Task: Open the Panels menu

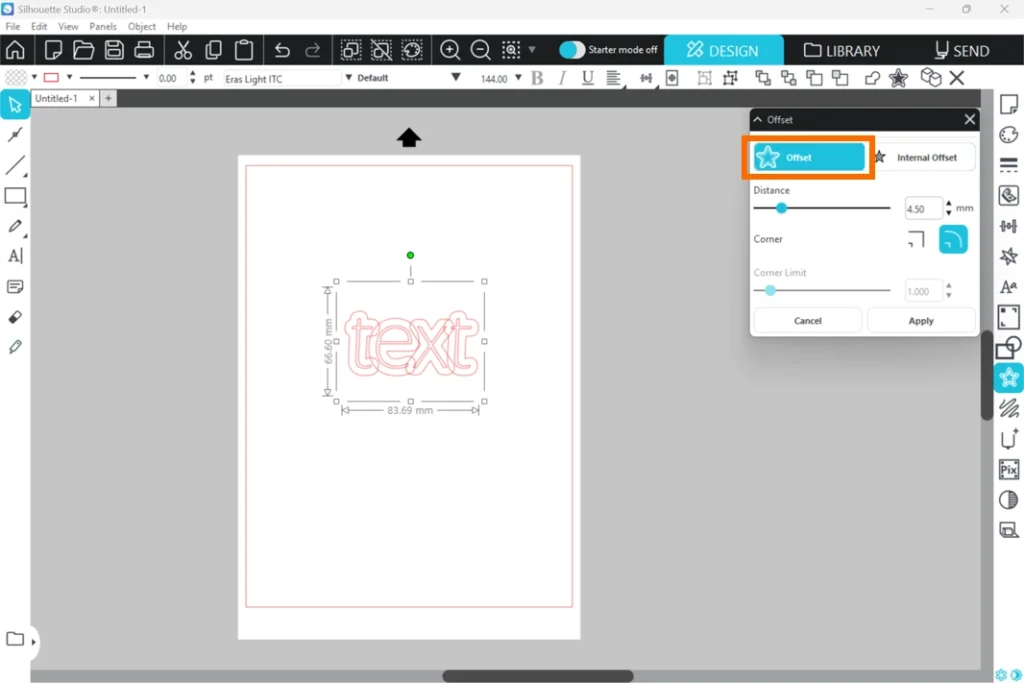Action: [x=103, y=26]
